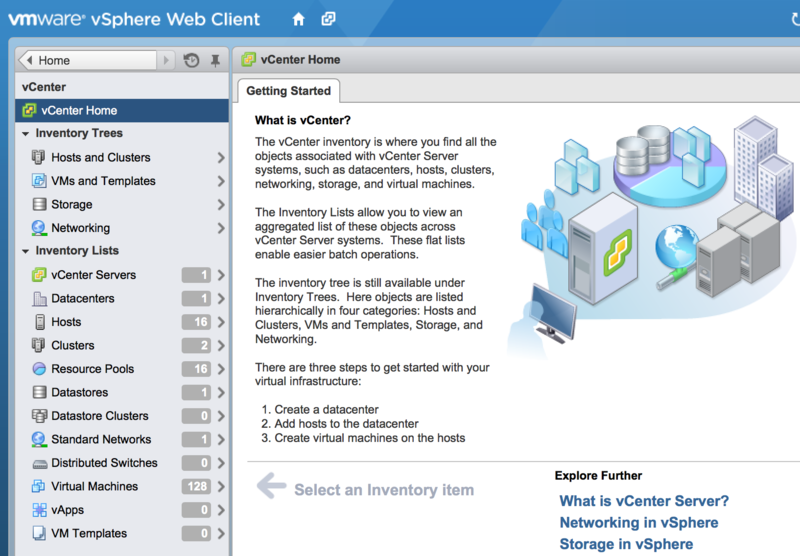Expand the Hosts row chevron
The width and height of the screenshot is (800, 556).
(x=221, y=322)
